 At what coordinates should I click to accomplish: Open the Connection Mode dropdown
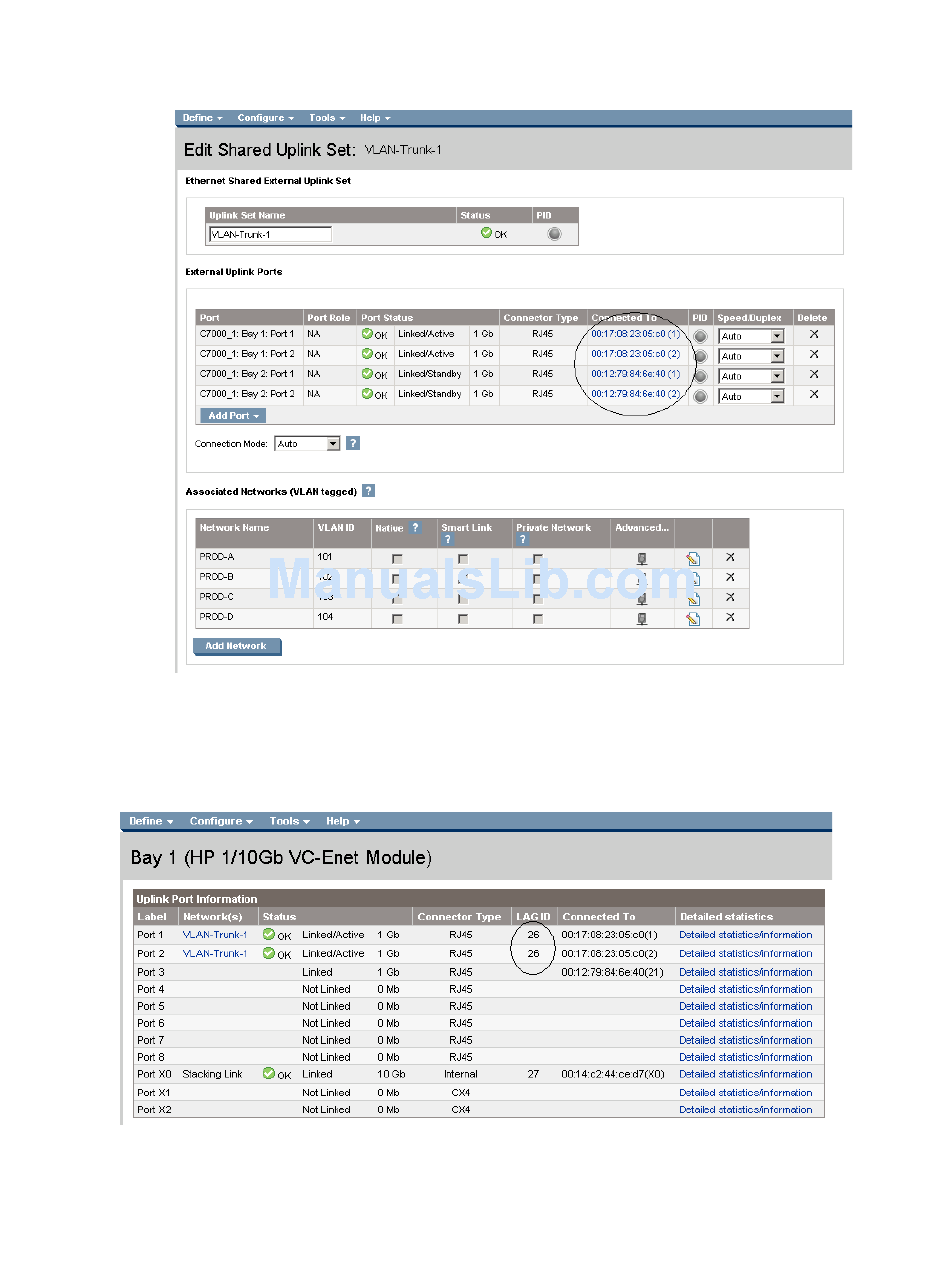[x=307, y=444]
